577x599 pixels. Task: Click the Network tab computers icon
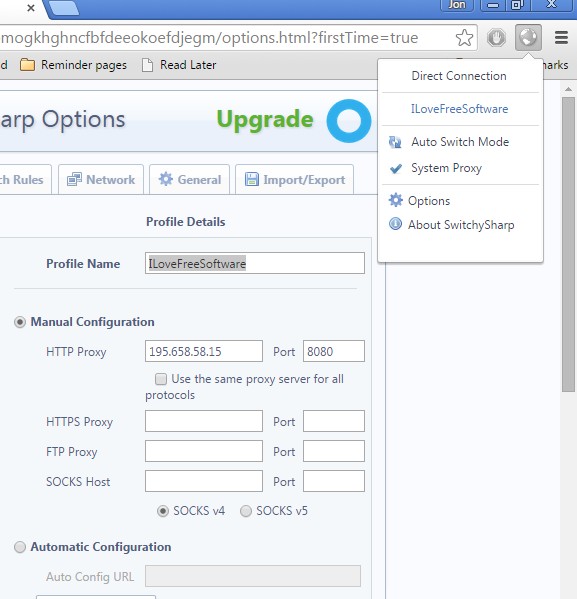pyautogui.click(x=74, y=179)
